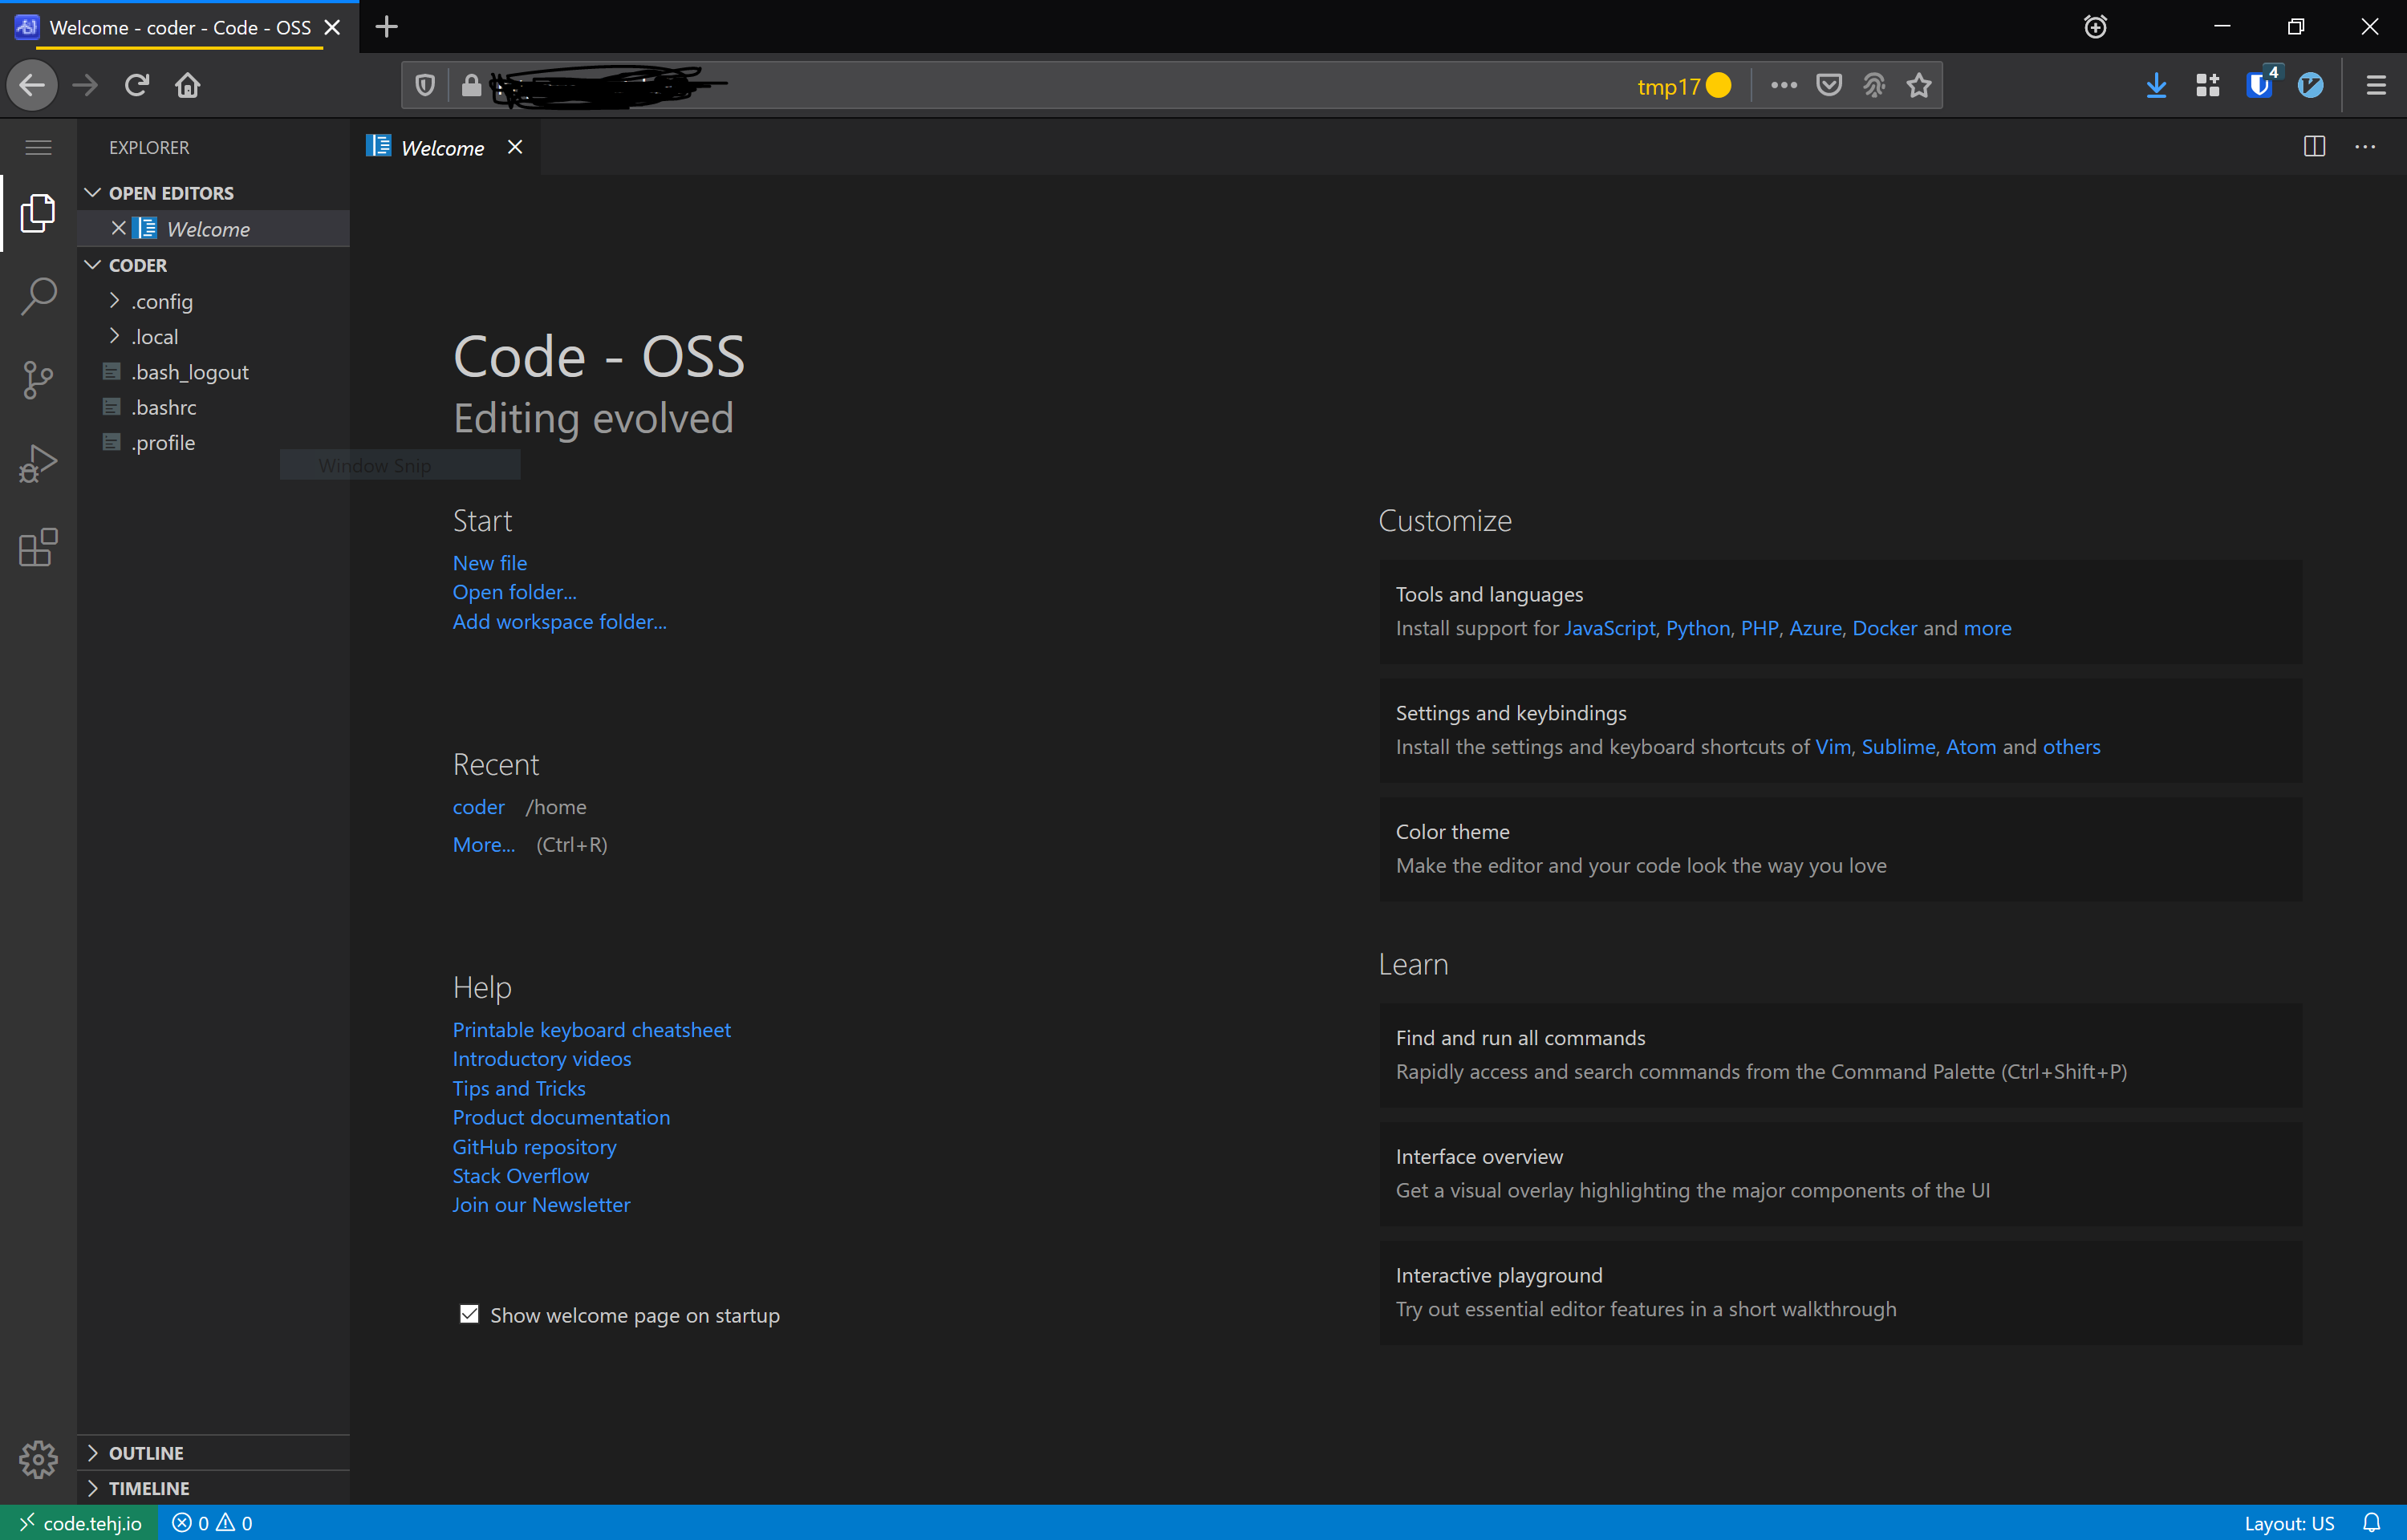The height and width of the screenshot is (1540, 2407).
Task: Collapse the Open Editors section
Action: [170, 193]
